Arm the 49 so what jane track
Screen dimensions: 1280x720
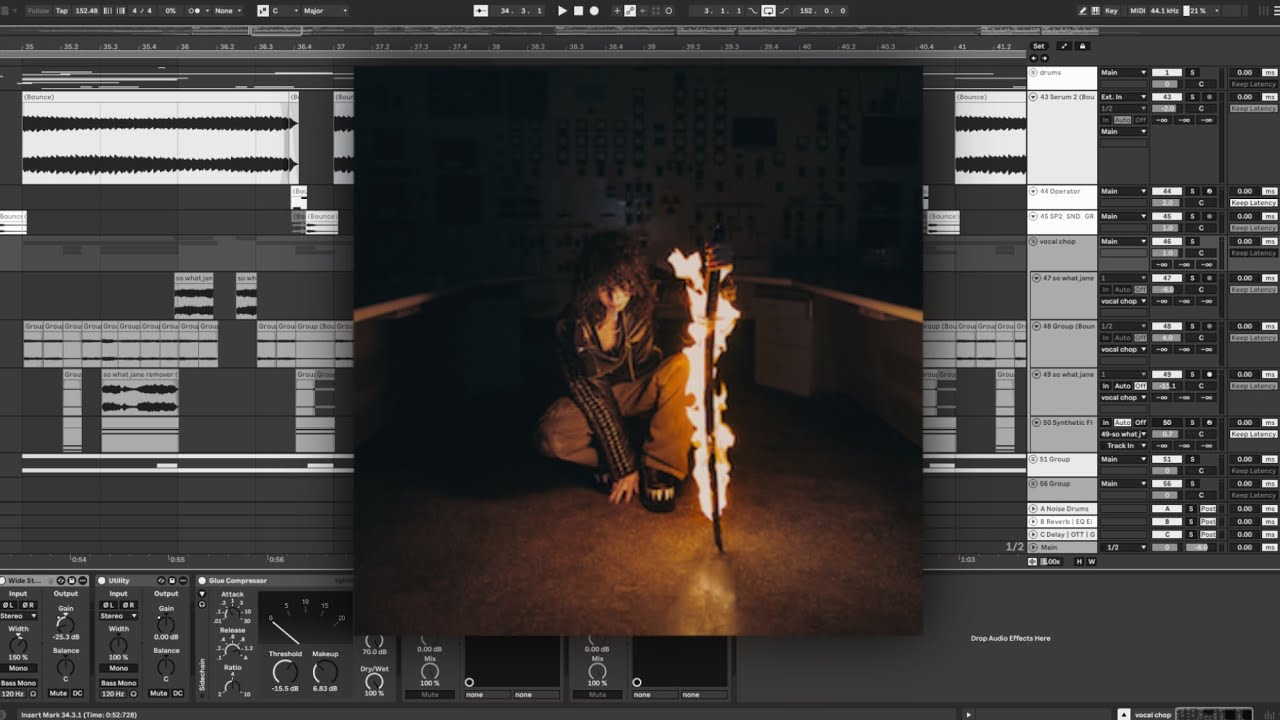[x=1209, y=375]
